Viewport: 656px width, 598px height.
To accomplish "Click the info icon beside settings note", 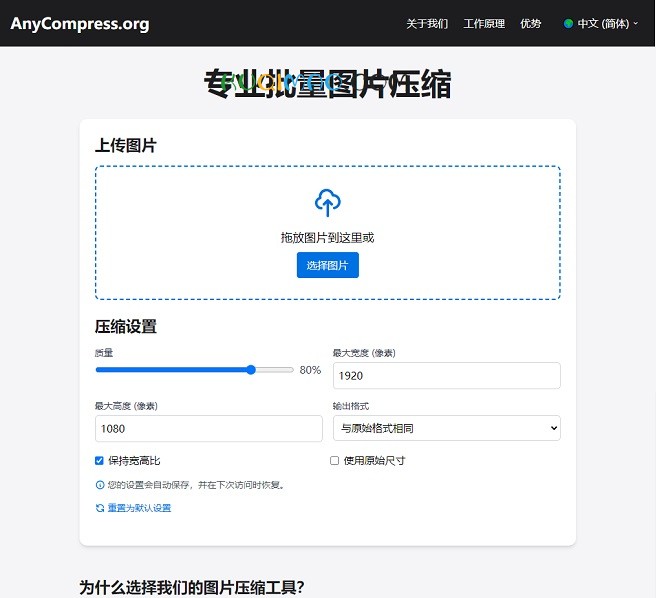I will point(100,485).
